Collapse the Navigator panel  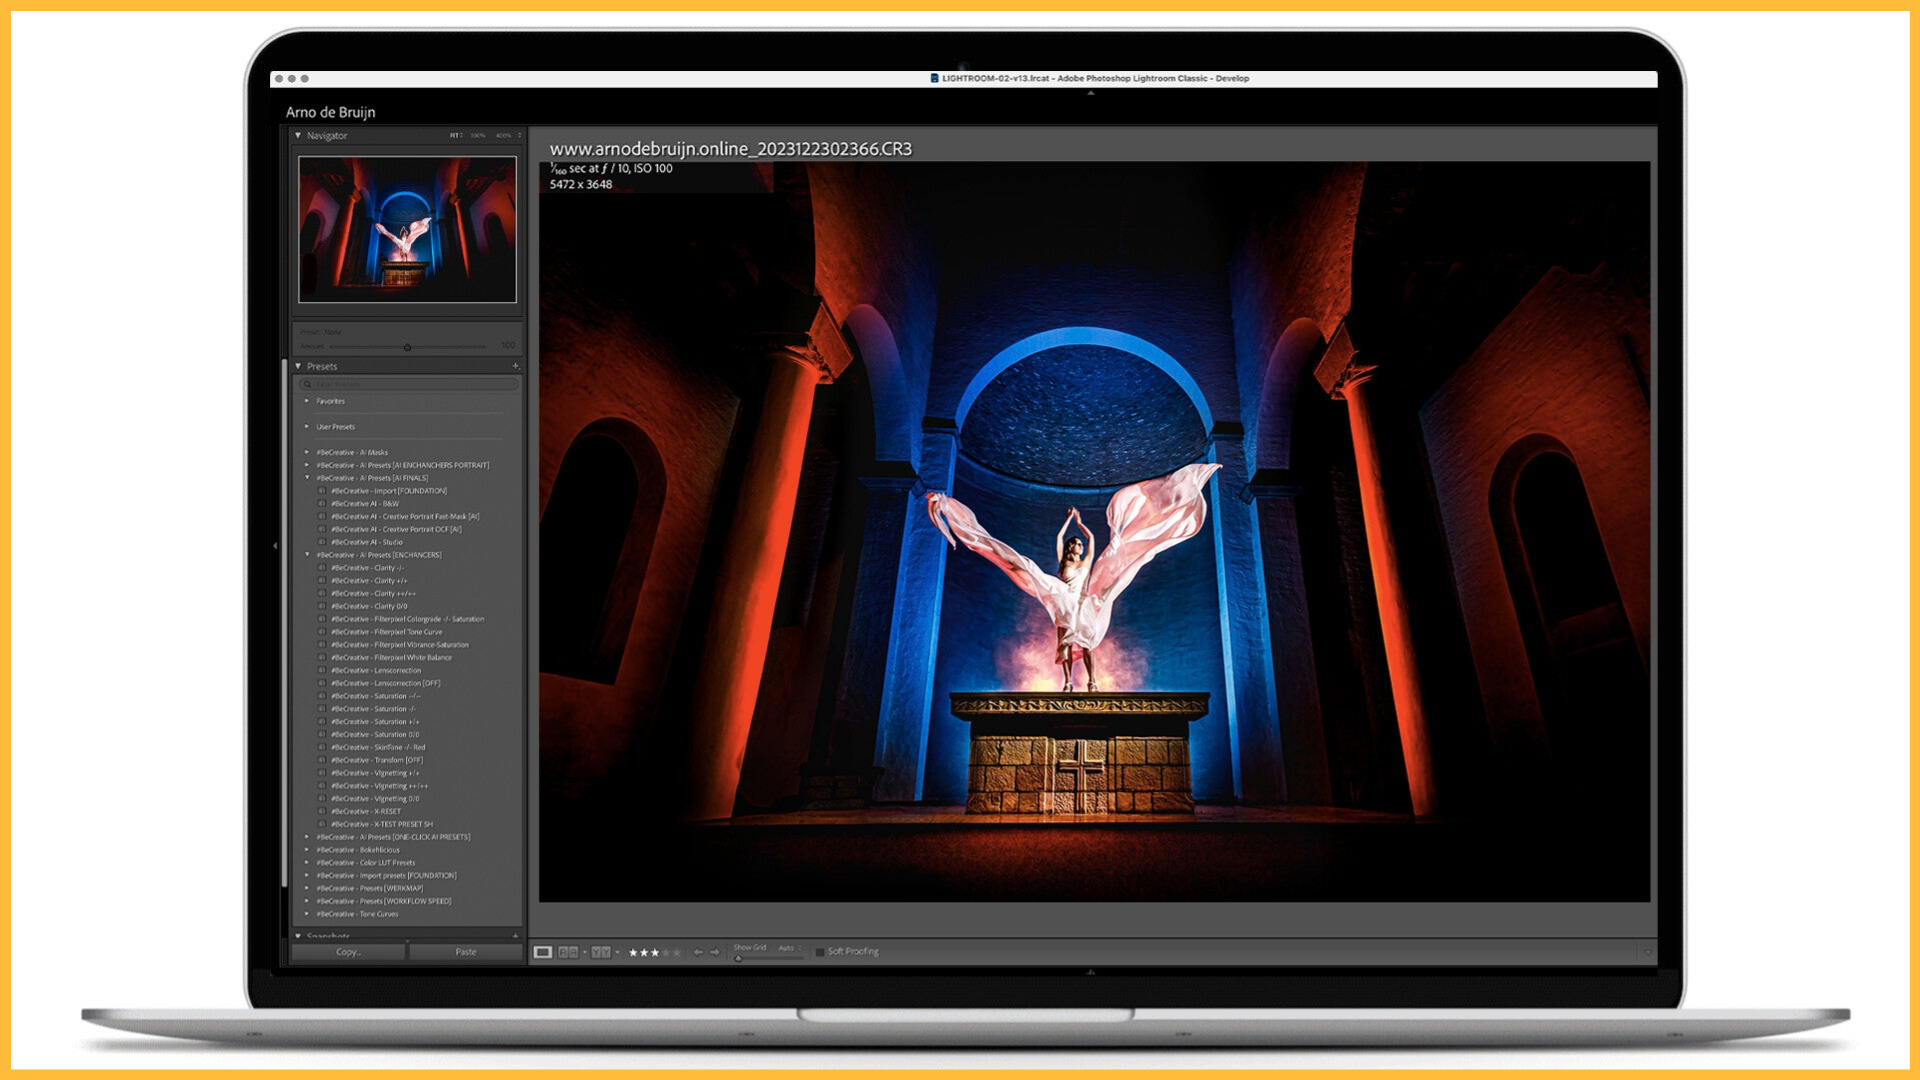[x=298, y=134]
